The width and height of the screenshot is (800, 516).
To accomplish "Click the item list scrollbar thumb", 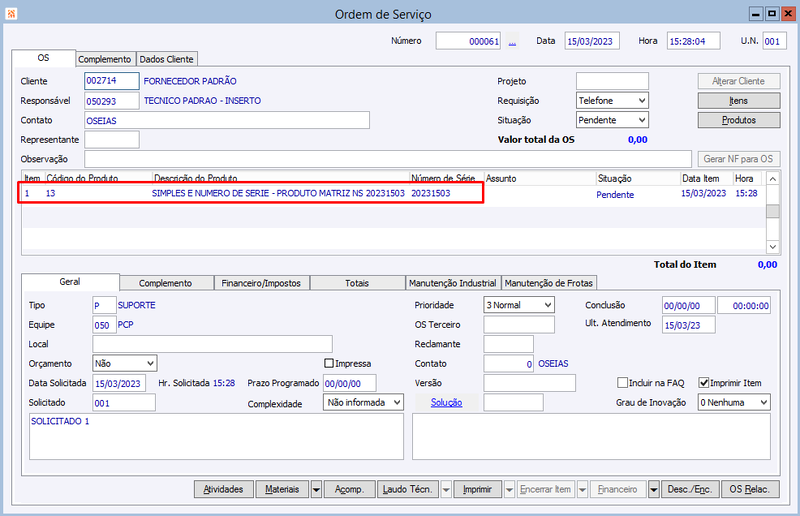I will coord(773,211).
